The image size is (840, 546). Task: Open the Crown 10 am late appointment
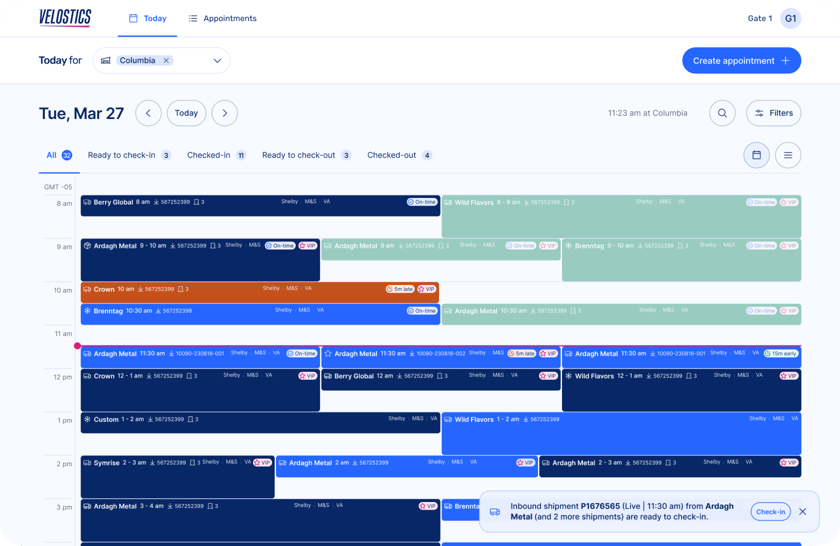pos(260,293)
